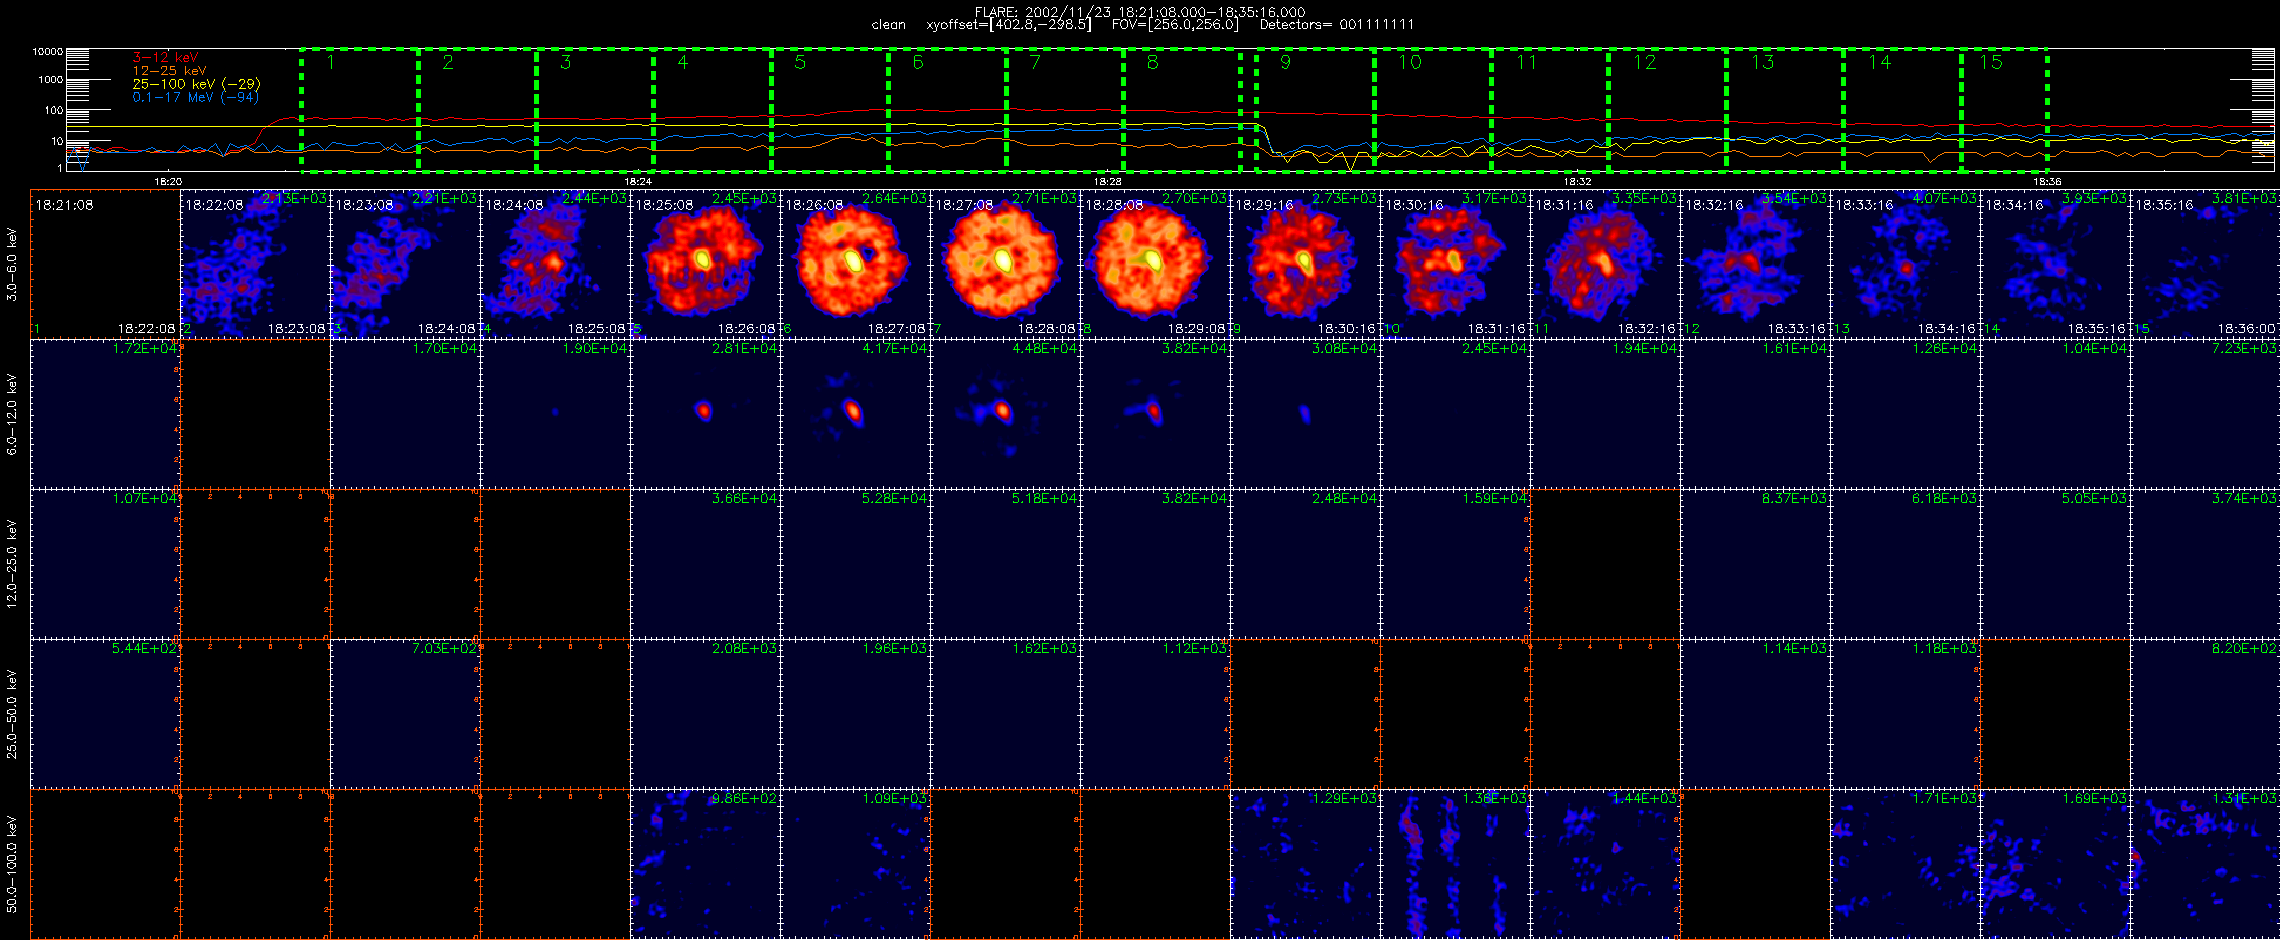The width and height of the screenshot is (2280, 940).
Task: Open the 3–6 keV image starting 18:27:08
Action: click(x=1005, y=263)
